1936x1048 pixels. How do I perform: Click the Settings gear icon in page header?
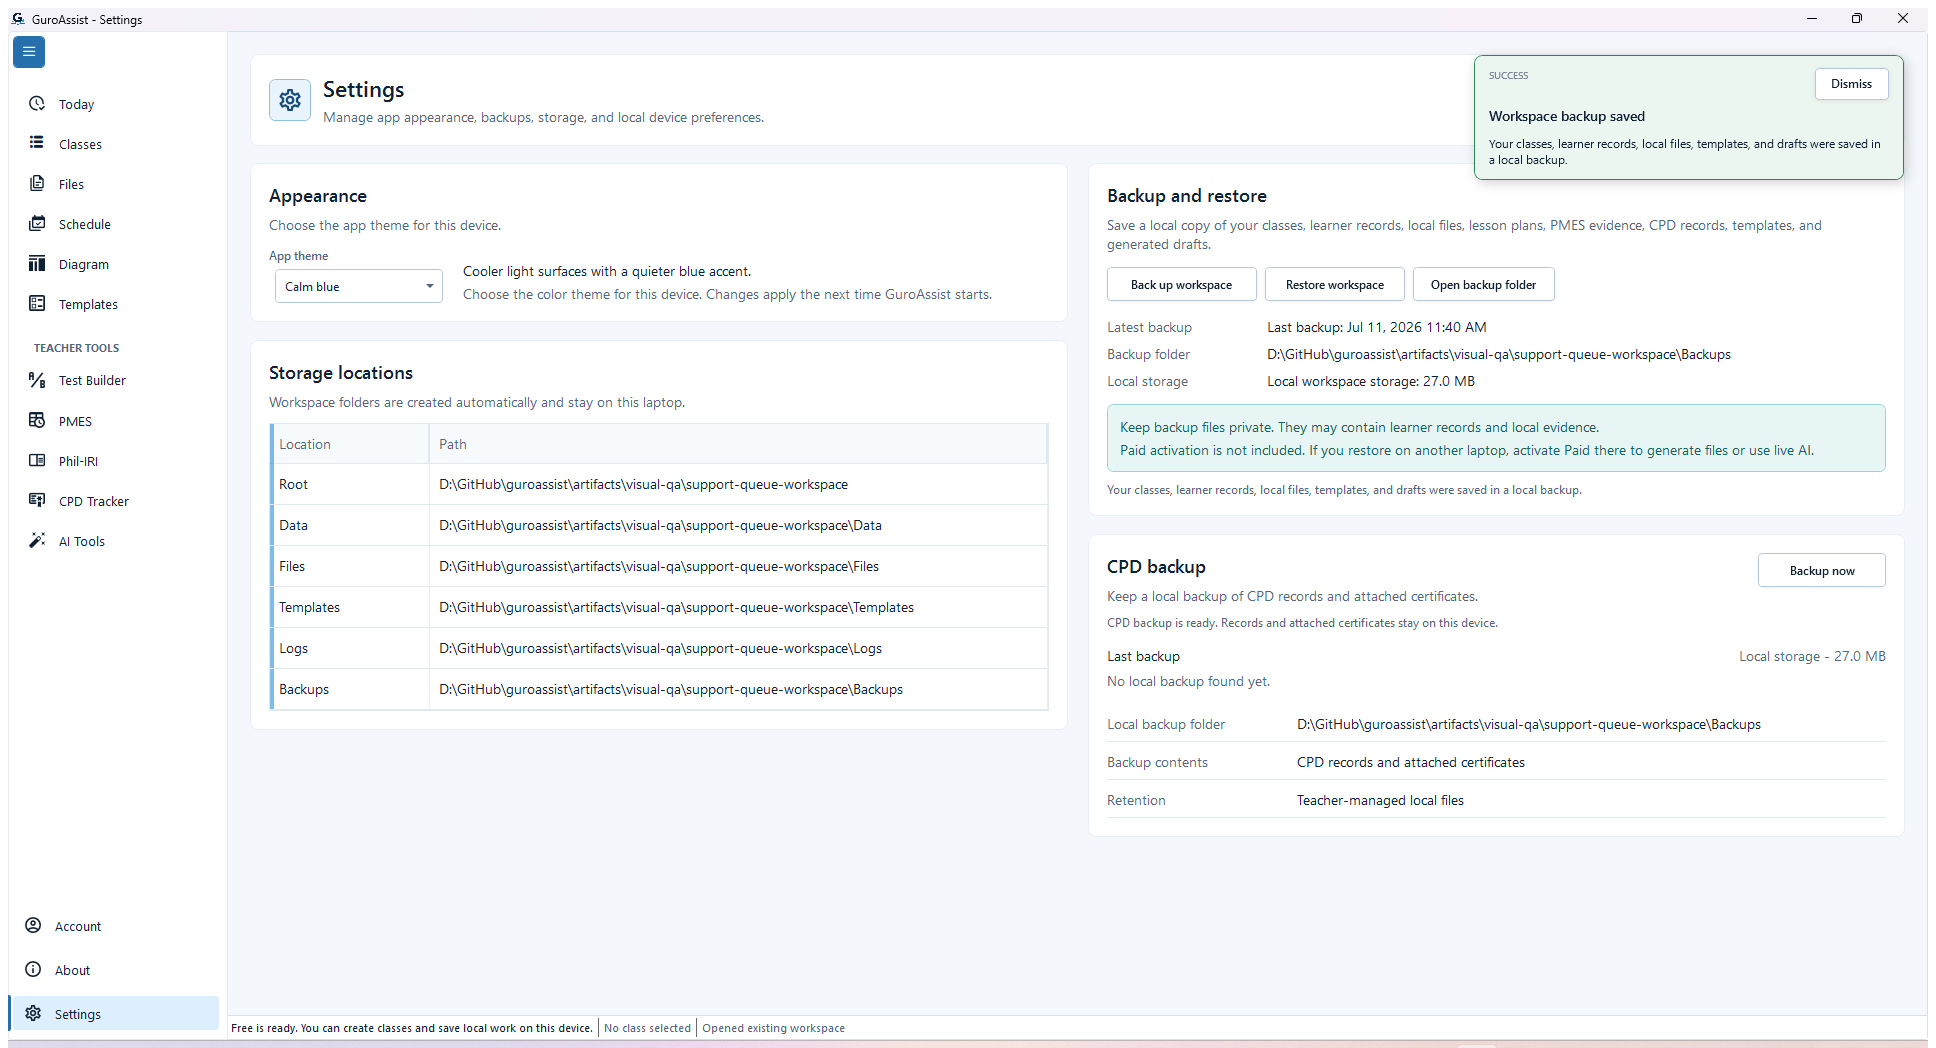(290, 100)
